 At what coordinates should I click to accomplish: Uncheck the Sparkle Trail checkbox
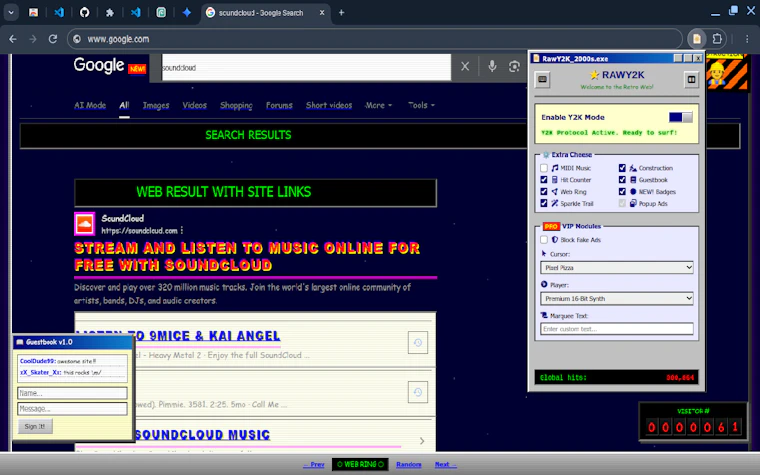tap(544, 203)
